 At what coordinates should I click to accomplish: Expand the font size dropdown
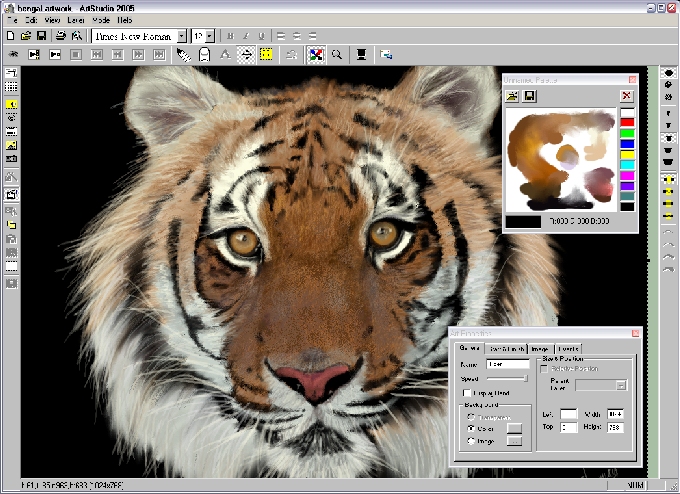pyautogui.click(x=210, y=36)
